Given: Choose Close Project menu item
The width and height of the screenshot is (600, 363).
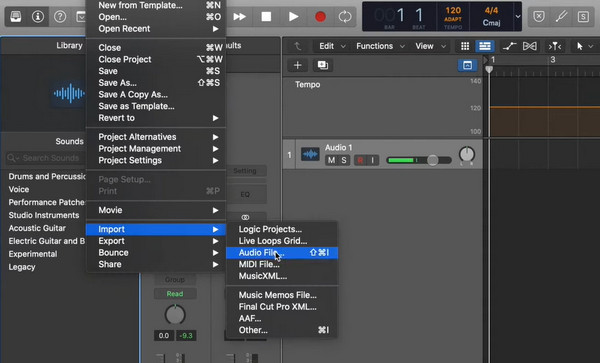Looking at the screenshot, I should tap(156, 60).
